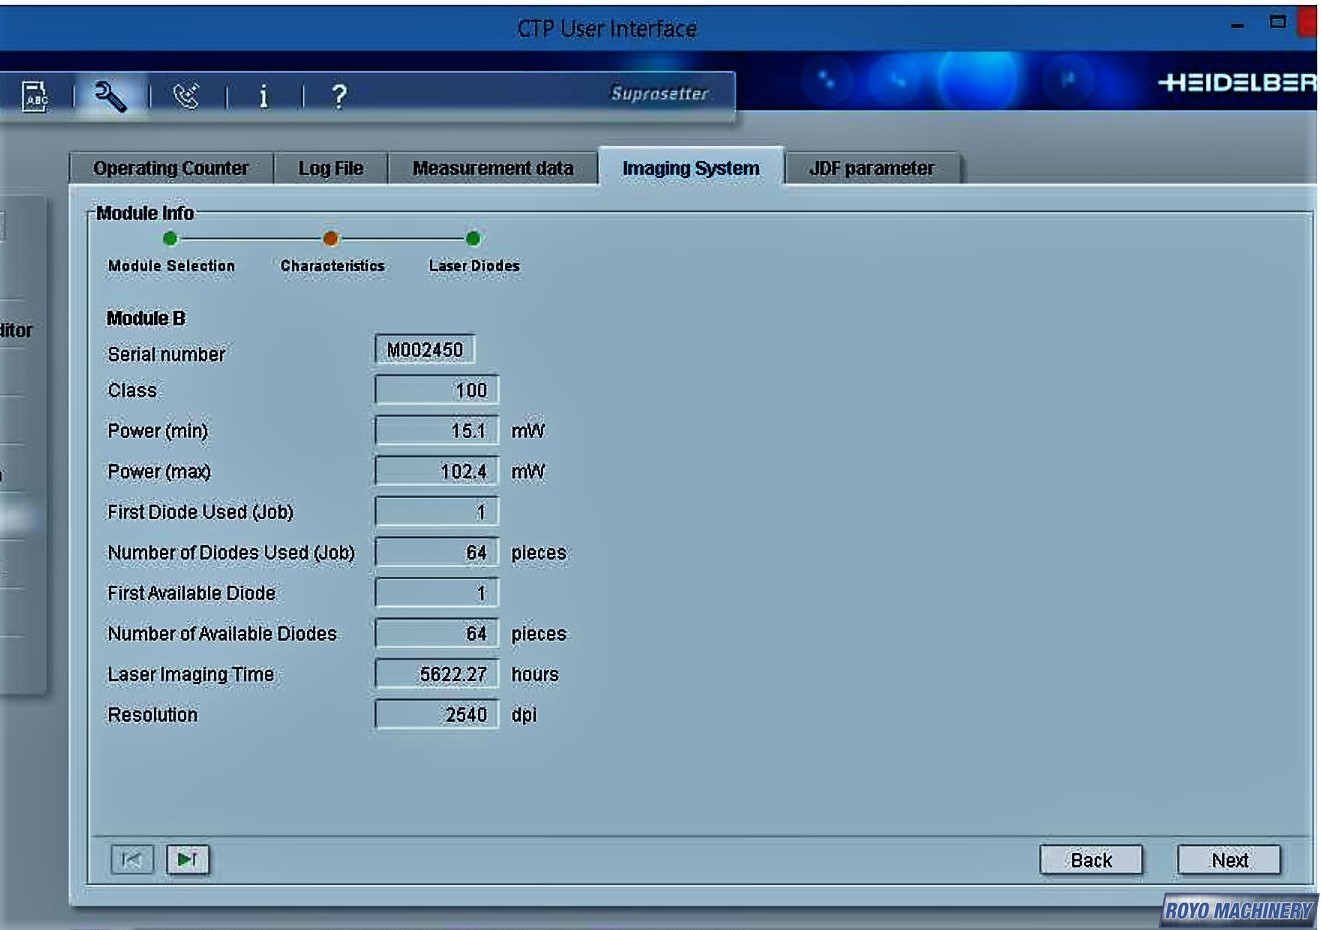Switch to the Measurement data tab
This screenshot has width=1322, height=930.
point(493,168)
